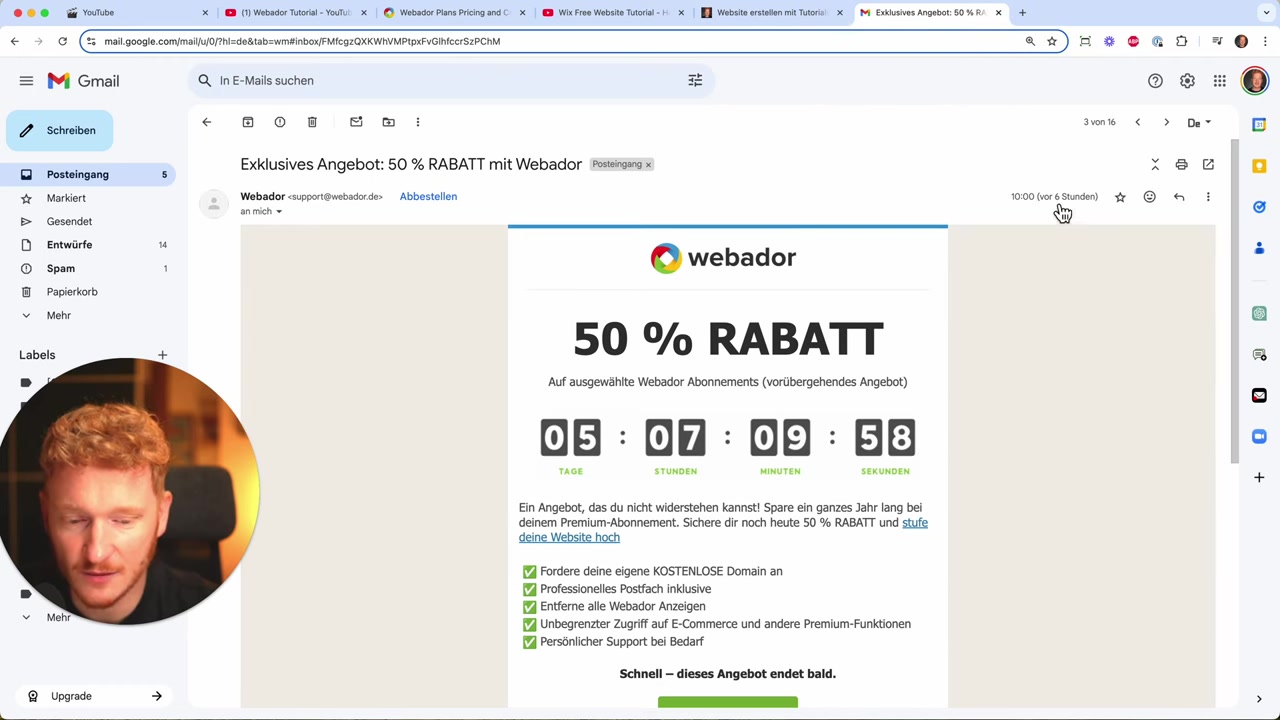Mark email as unread
Screen dimensions: 1280x720
coord(356,122)
